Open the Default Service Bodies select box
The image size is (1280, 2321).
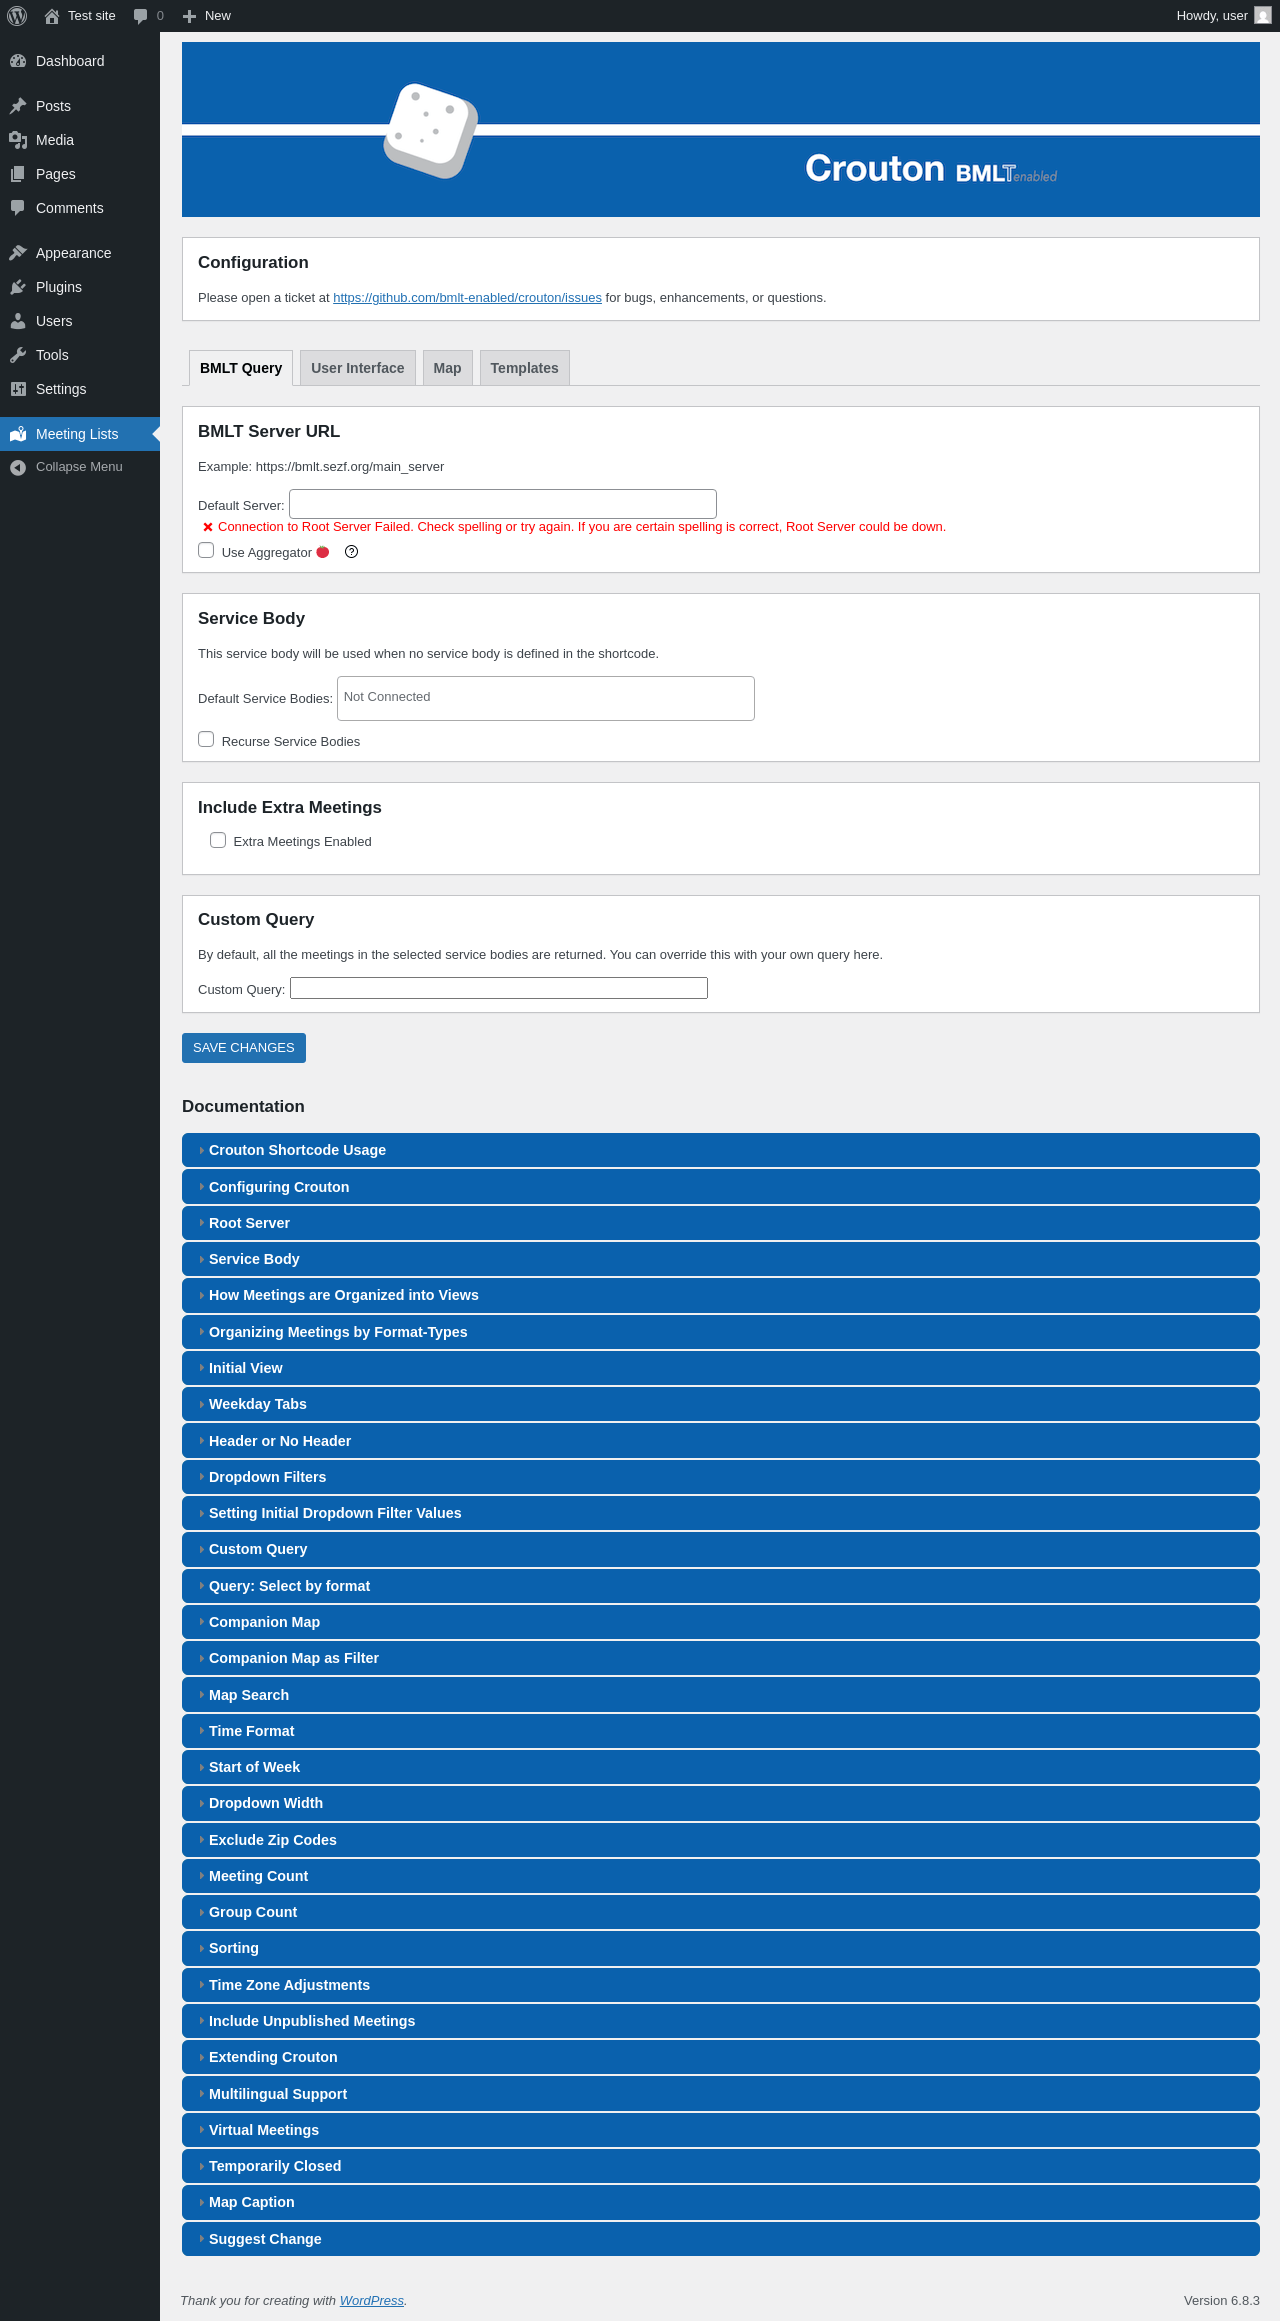click(546, 698)
